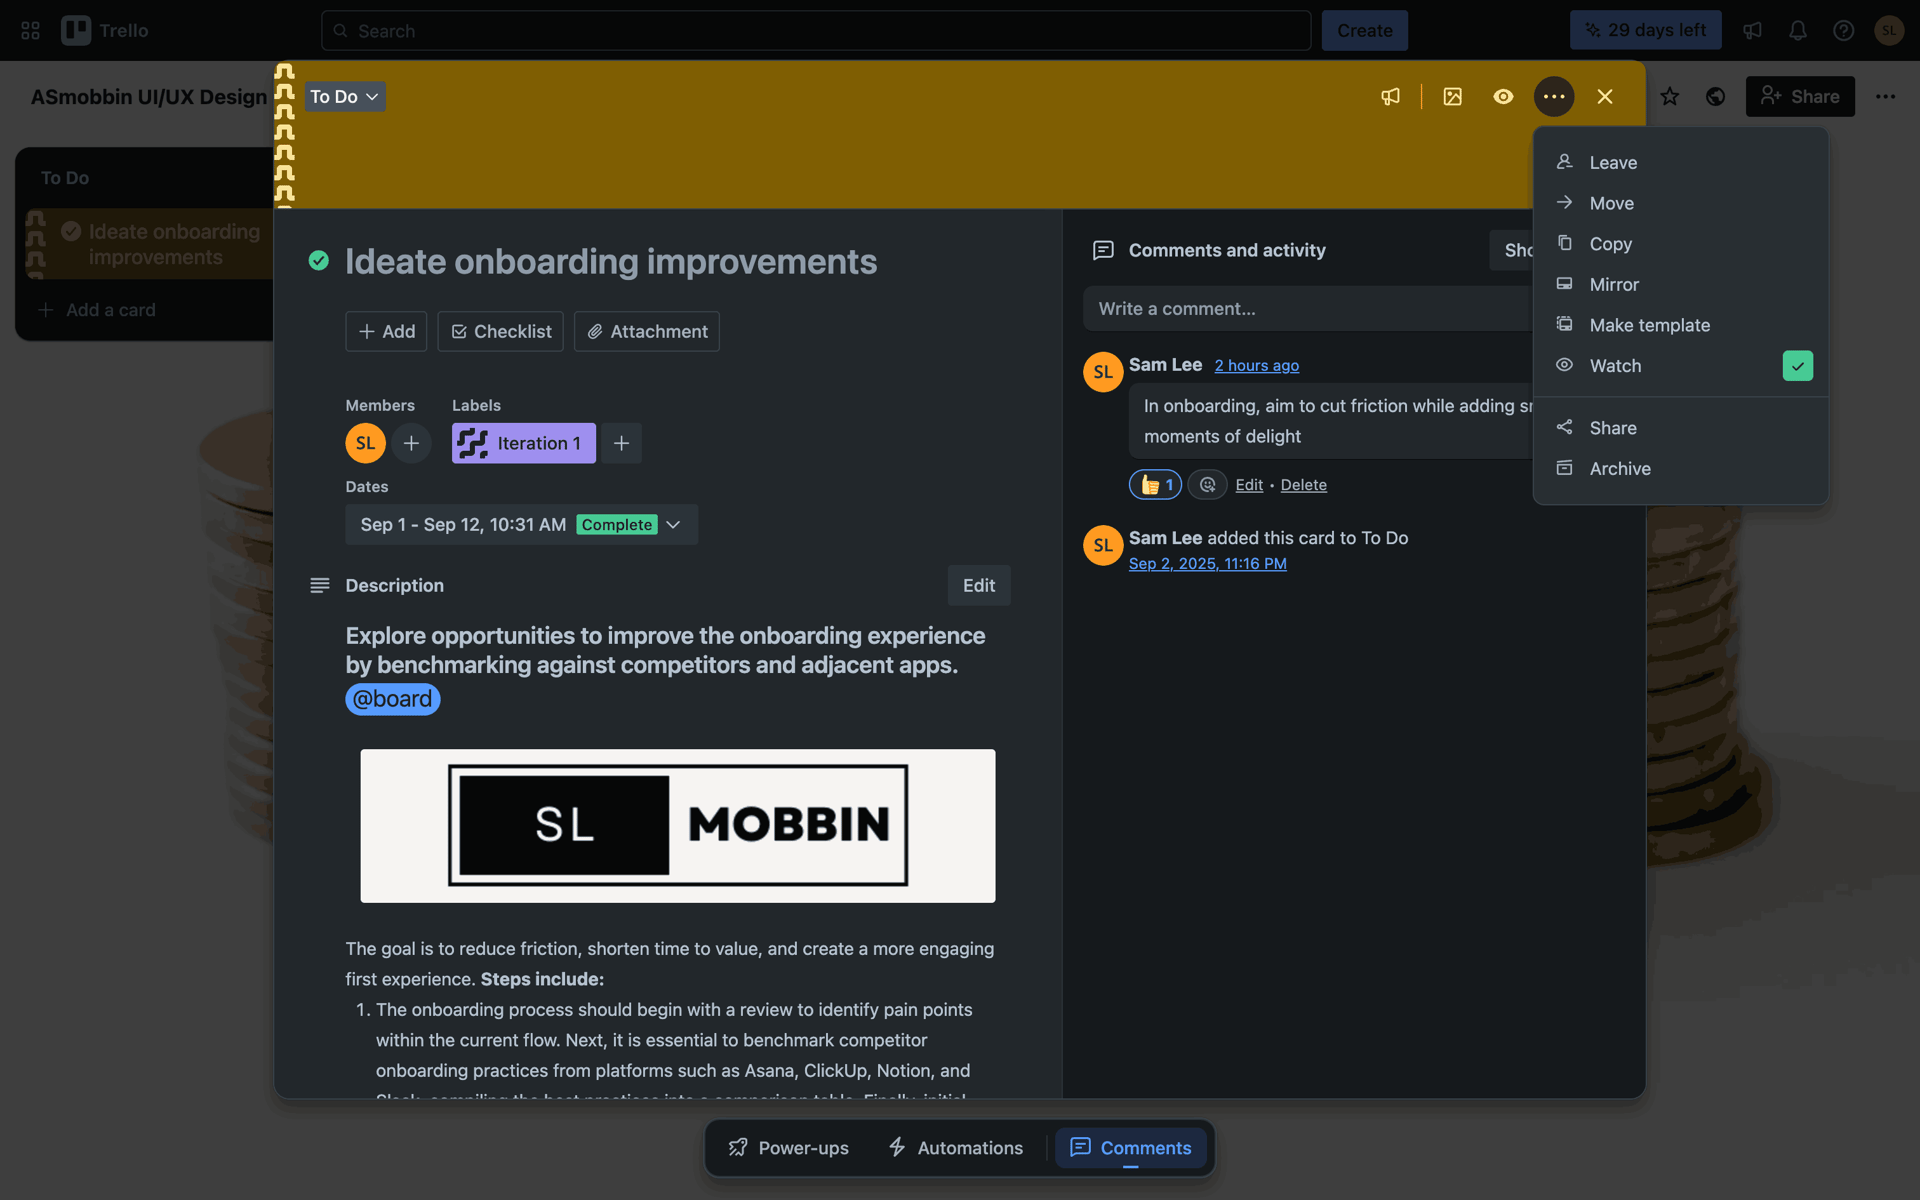Viewport: 1920px width, 1200px height.
Task: Choose Move from the menu
Action: tap(1680, 203)
